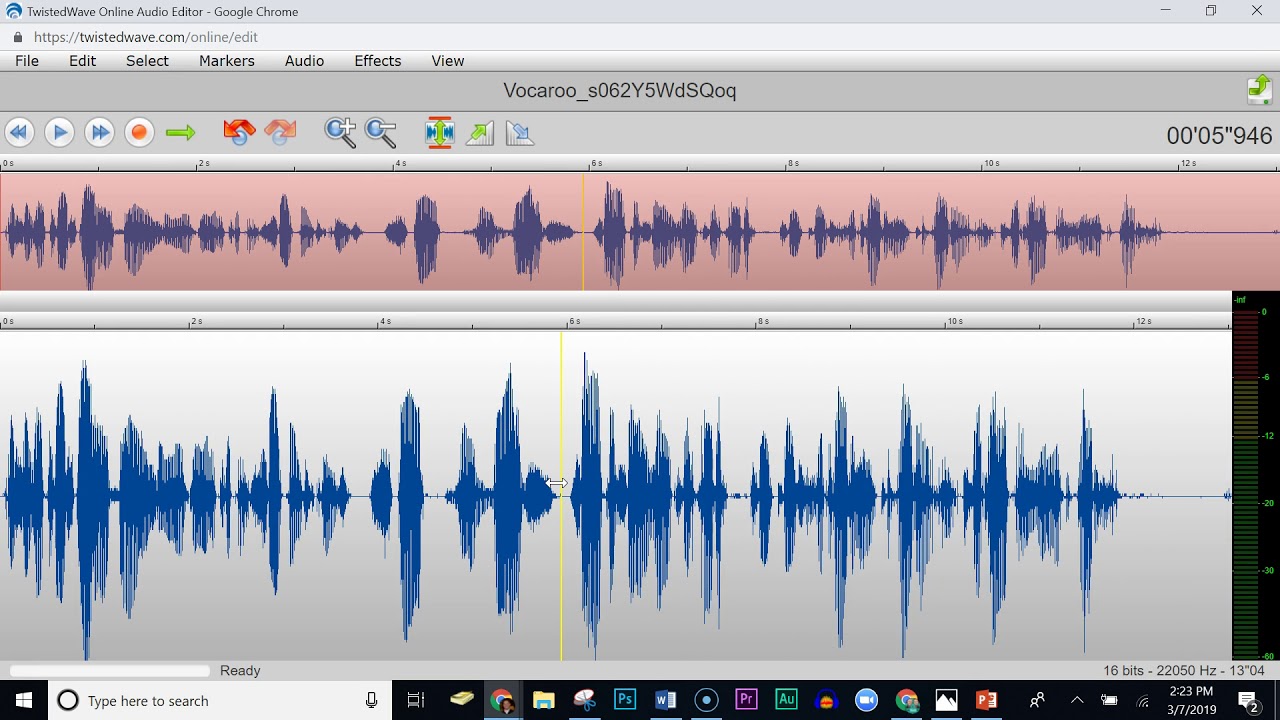Open the Effects menu
The height and width of the screenshot is (720, 1280).
point(377,61)
